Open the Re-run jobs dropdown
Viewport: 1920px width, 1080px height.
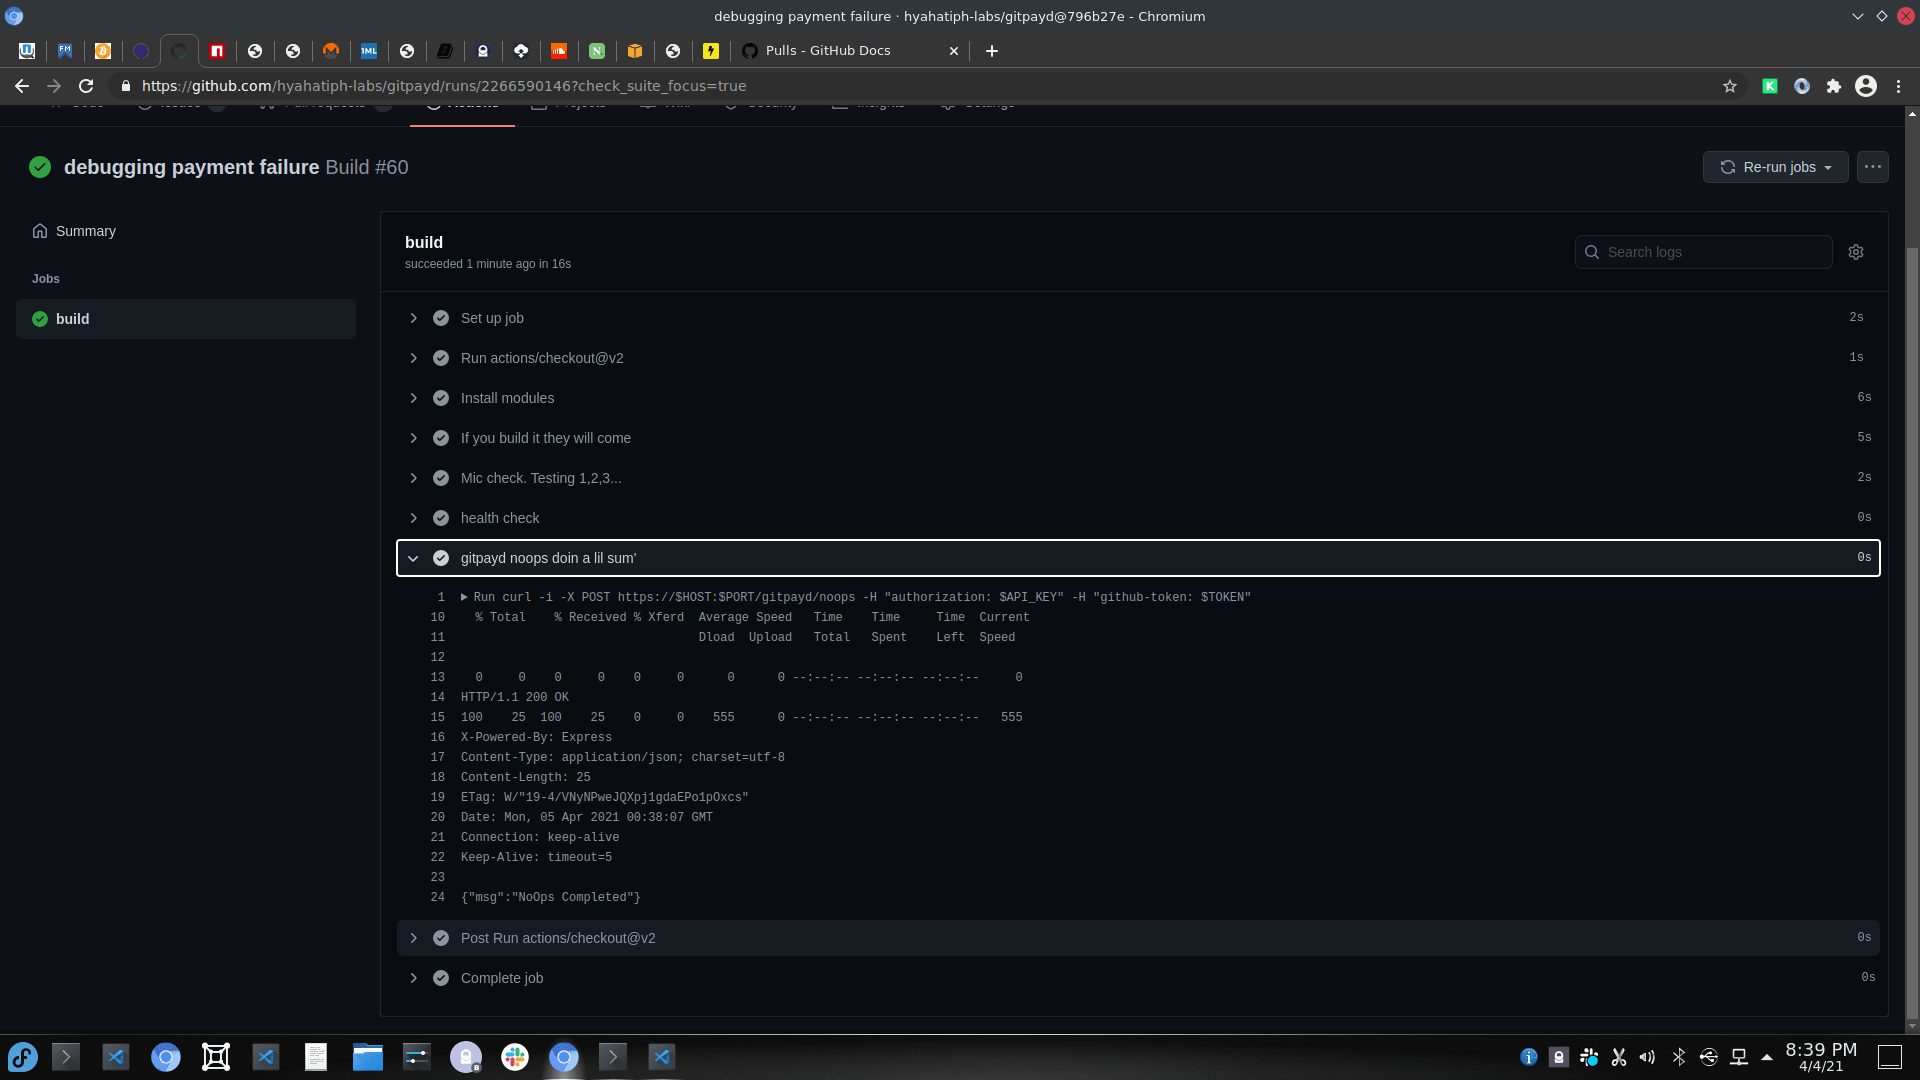coord(1775,167)
